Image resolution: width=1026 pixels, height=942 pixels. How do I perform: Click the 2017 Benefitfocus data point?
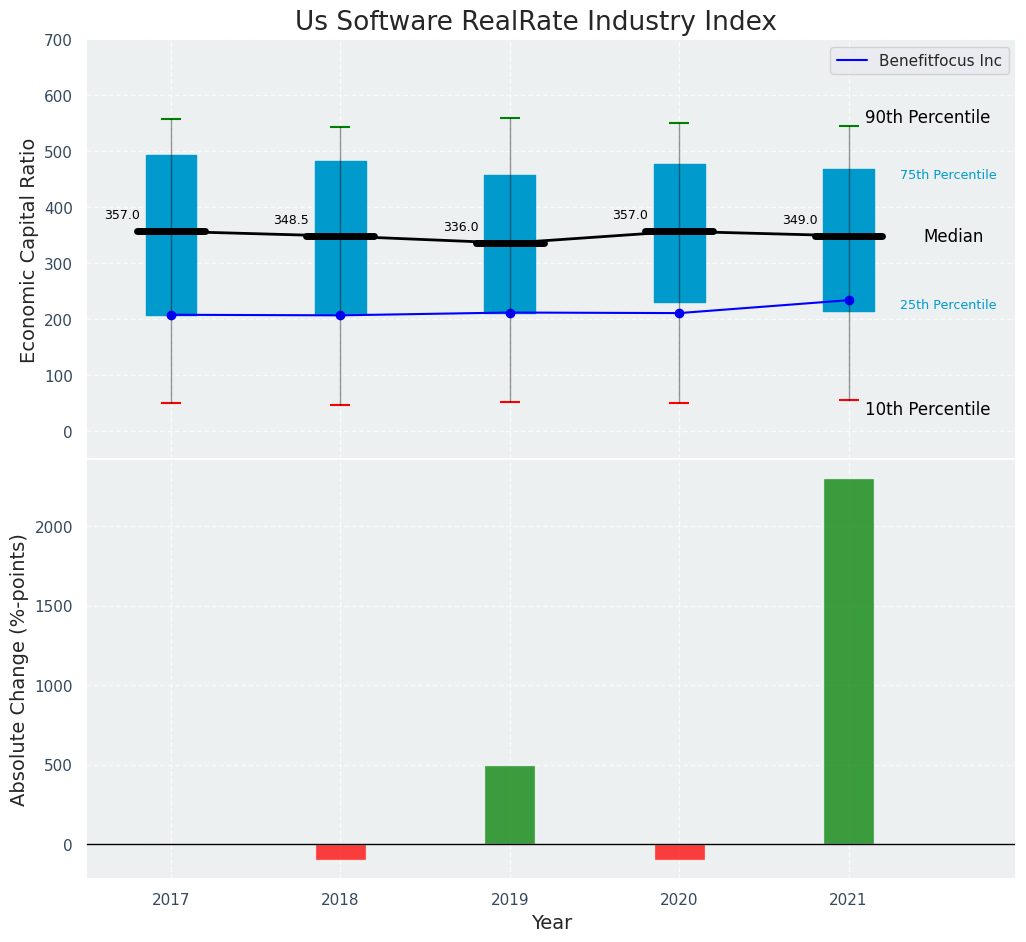click(x=171, y=315)
